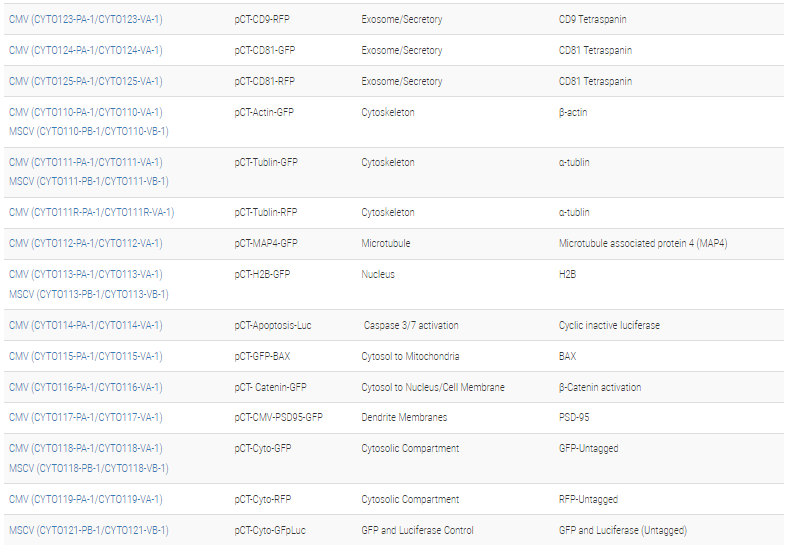Click the CMV CYTO0119-PA-1 Cyto-RFP link
The width and height of the screenshot is (789, 559).
85,499
